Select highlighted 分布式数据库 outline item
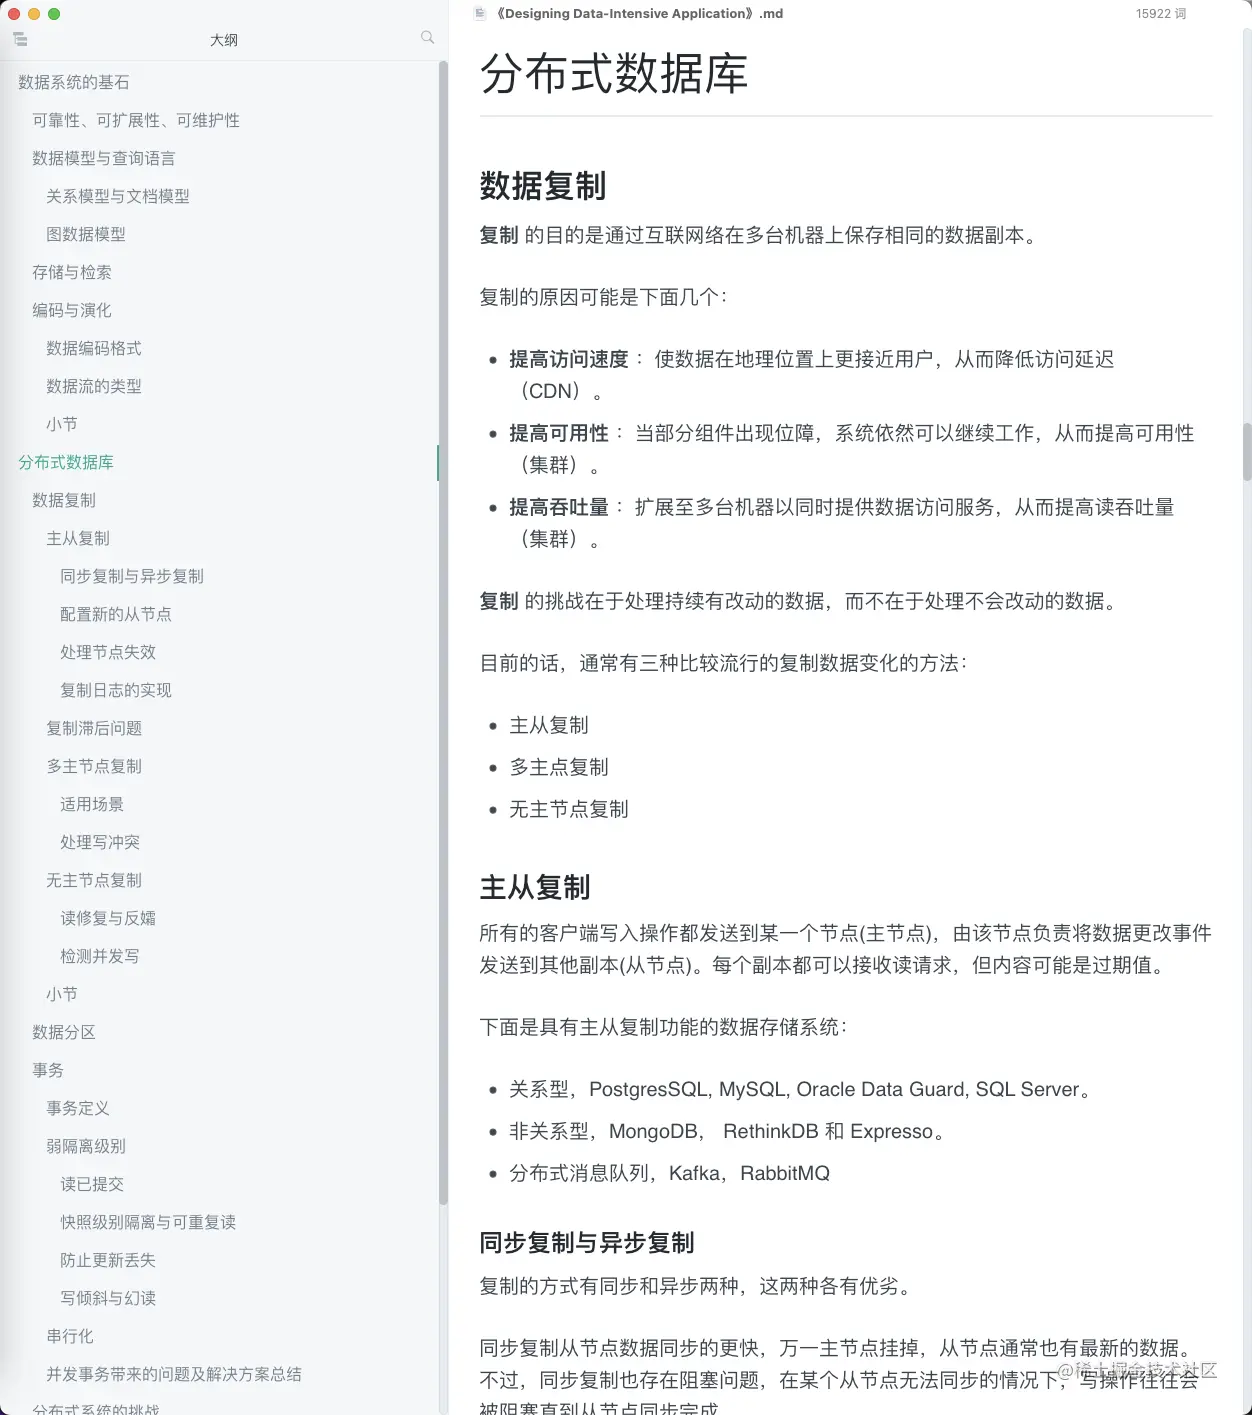Image resolution: width=1252 pixels, height=1415 pixels. pyautogui.click(x=66, y=462)
